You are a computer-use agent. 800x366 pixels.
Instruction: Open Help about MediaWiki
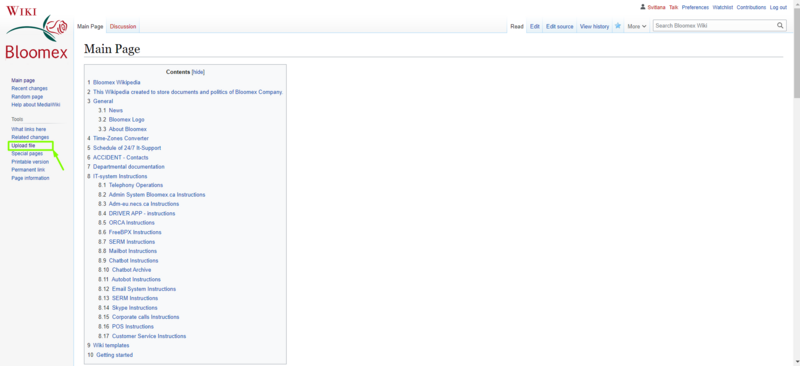click(36, 105)
